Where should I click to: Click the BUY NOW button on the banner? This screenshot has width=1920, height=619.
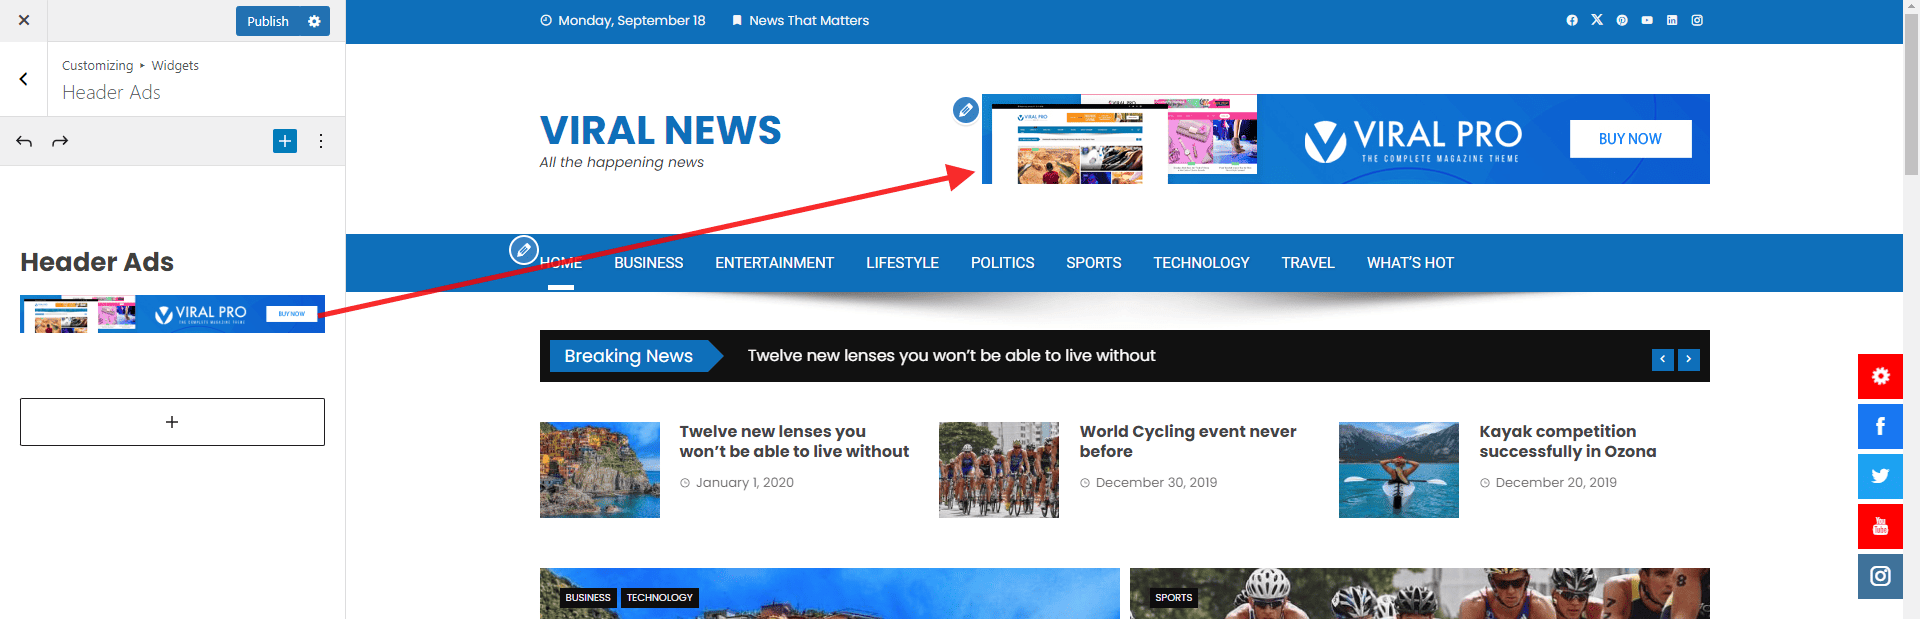pos(1630,139)
